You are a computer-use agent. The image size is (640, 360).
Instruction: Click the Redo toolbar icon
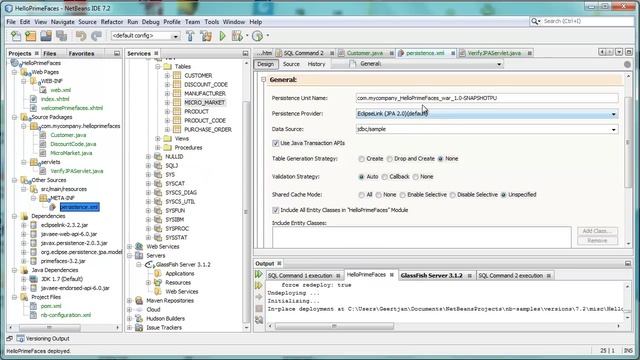96,36
